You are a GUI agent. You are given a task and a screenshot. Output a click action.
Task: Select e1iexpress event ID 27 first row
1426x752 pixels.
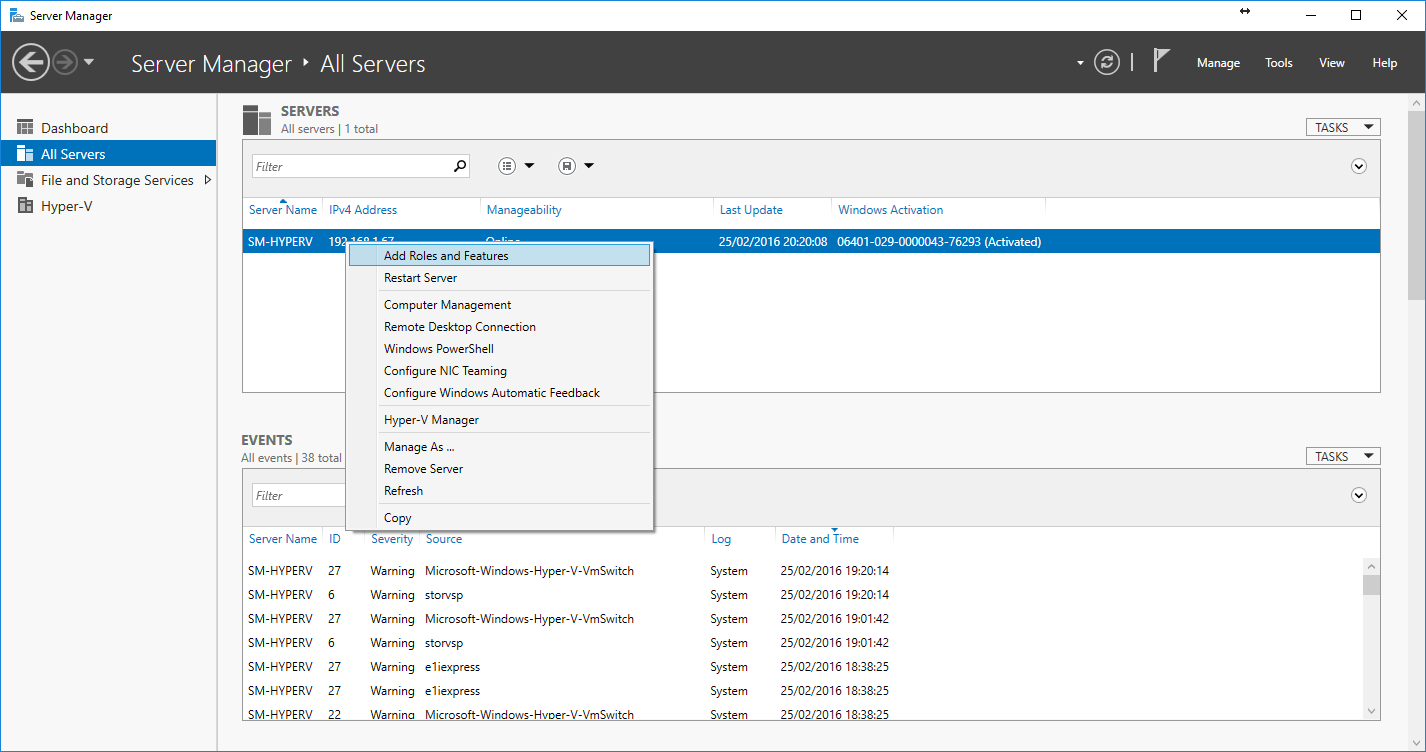click(804, 667)
